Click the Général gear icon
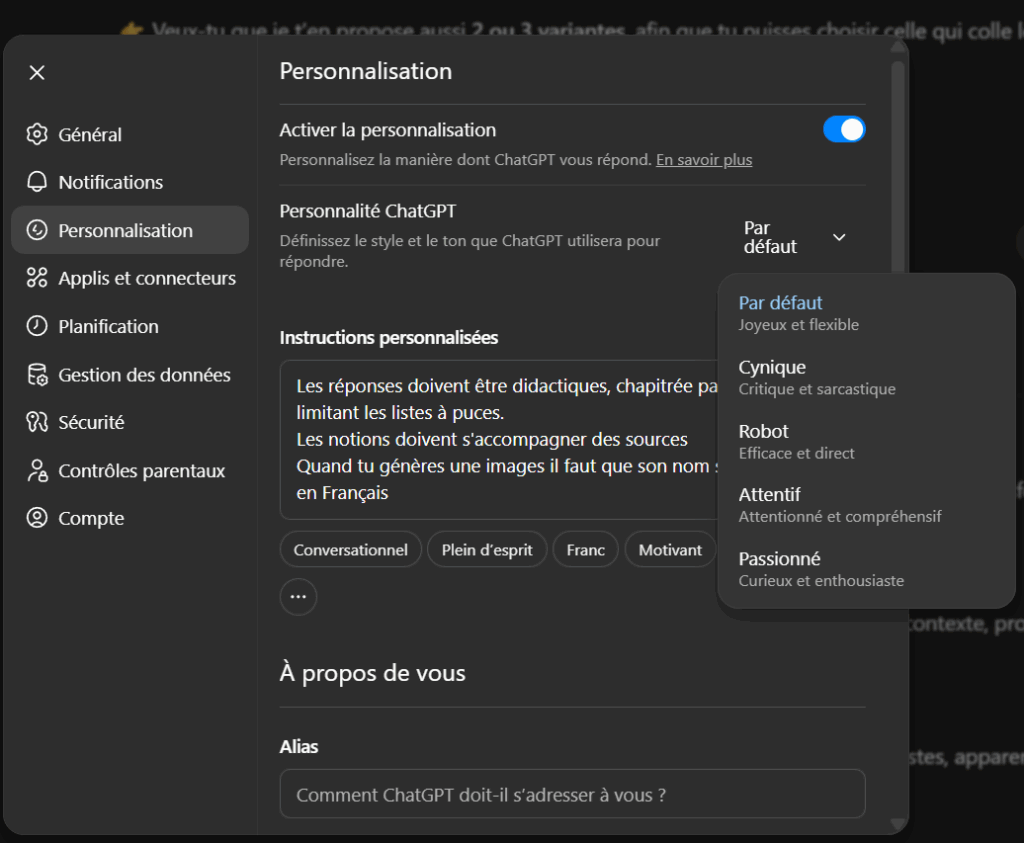Screen dimensions: 1024x843 [x=37, y=134]
